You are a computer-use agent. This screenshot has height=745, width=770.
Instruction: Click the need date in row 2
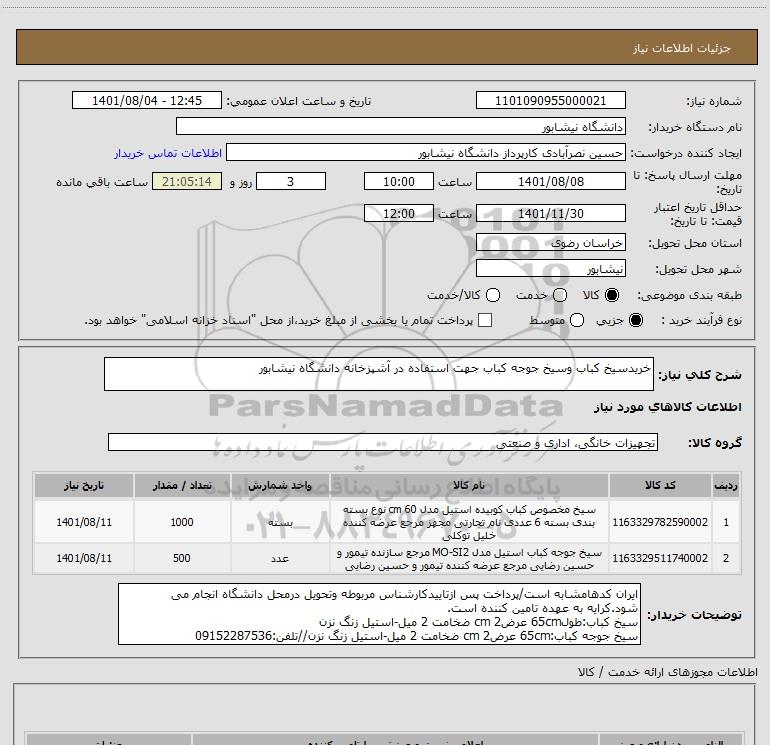tap(84, 558)
